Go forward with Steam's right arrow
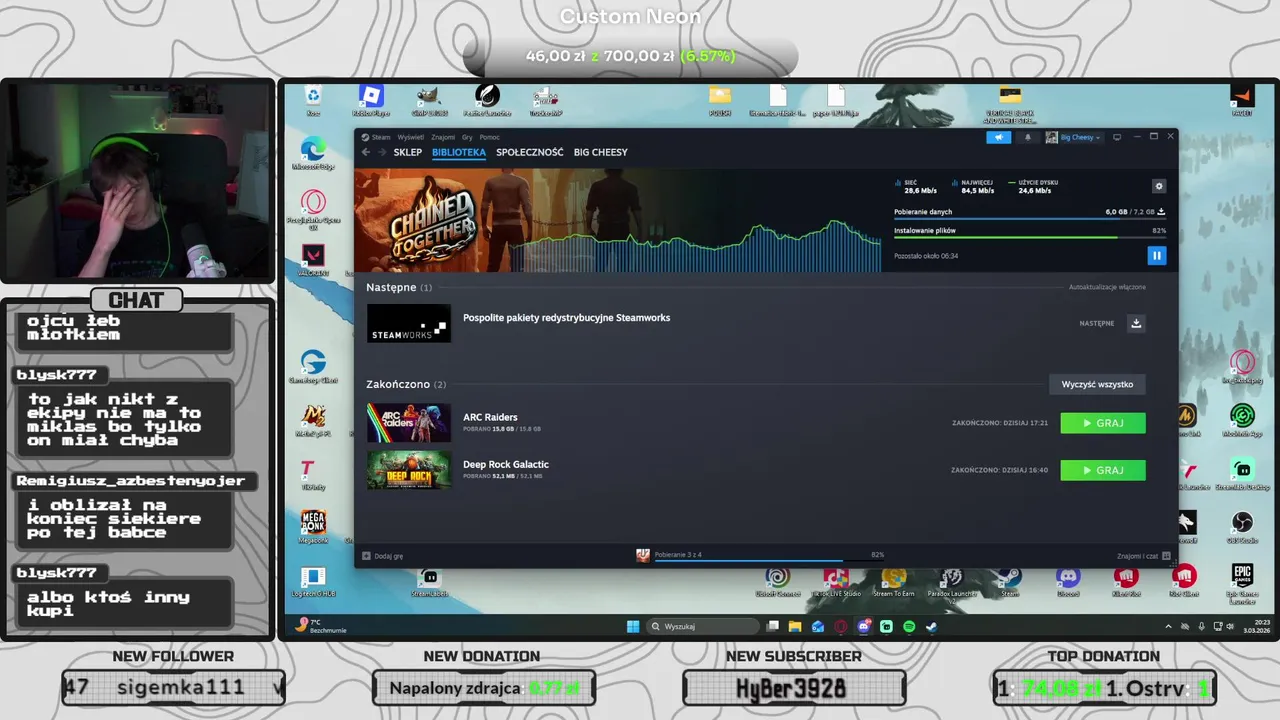The width and height of the screenshot is (1280, 720). pos(381,152)
